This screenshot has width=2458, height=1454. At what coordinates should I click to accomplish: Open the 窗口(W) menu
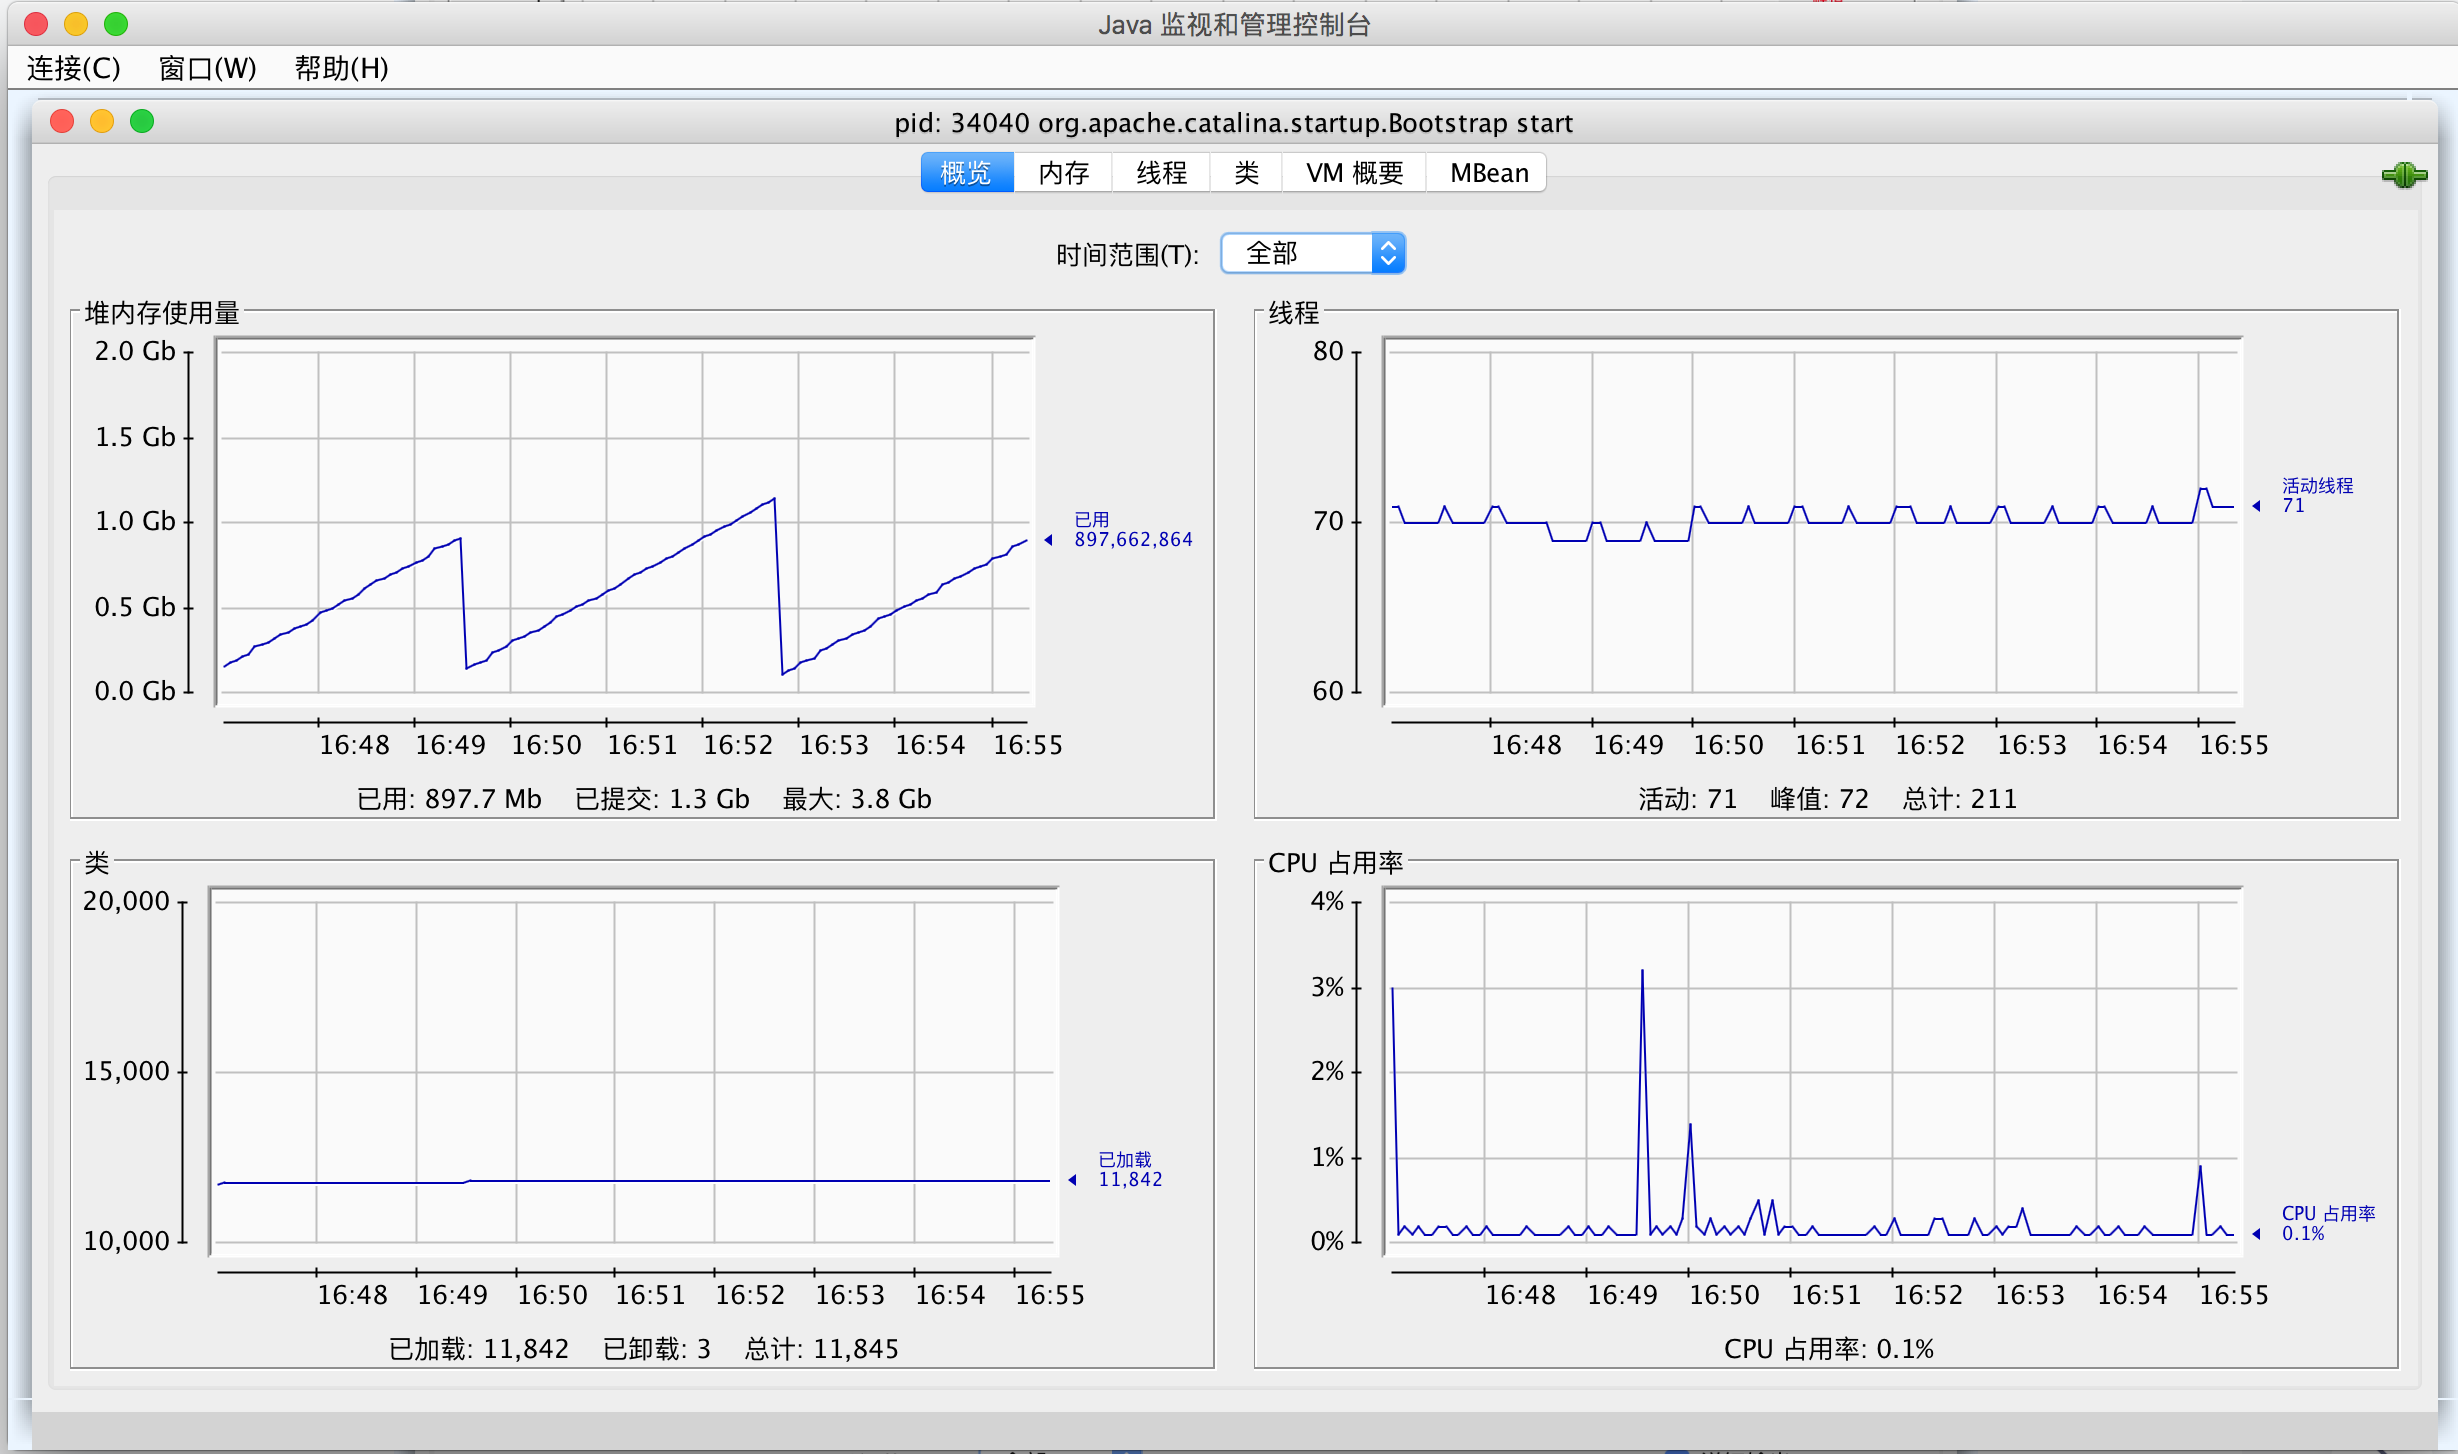point(207,68)
